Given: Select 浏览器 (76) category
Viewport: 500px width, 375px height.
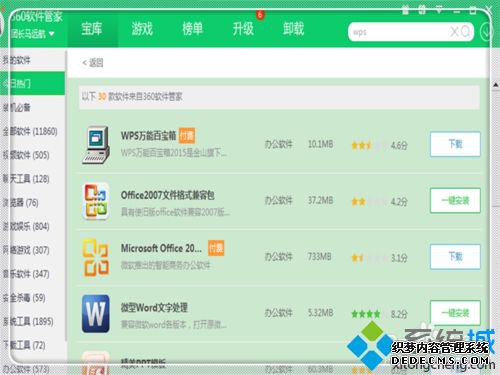Looking at the screenshot, I should [32, 203].
